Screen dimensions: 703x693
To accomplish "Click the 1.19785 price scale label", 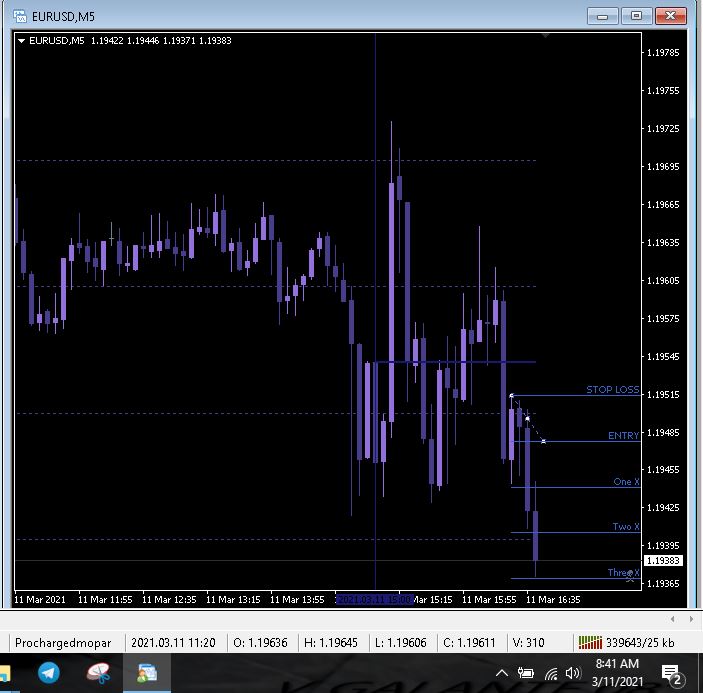I will [663, 53].
